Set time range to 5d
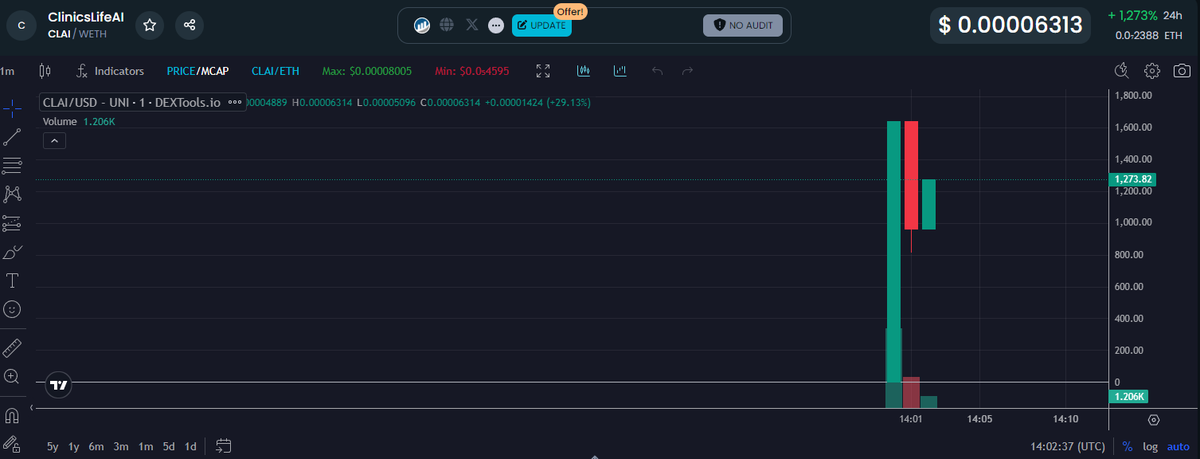The height and width of the screenshot is (459, 1200). point(169,446)
